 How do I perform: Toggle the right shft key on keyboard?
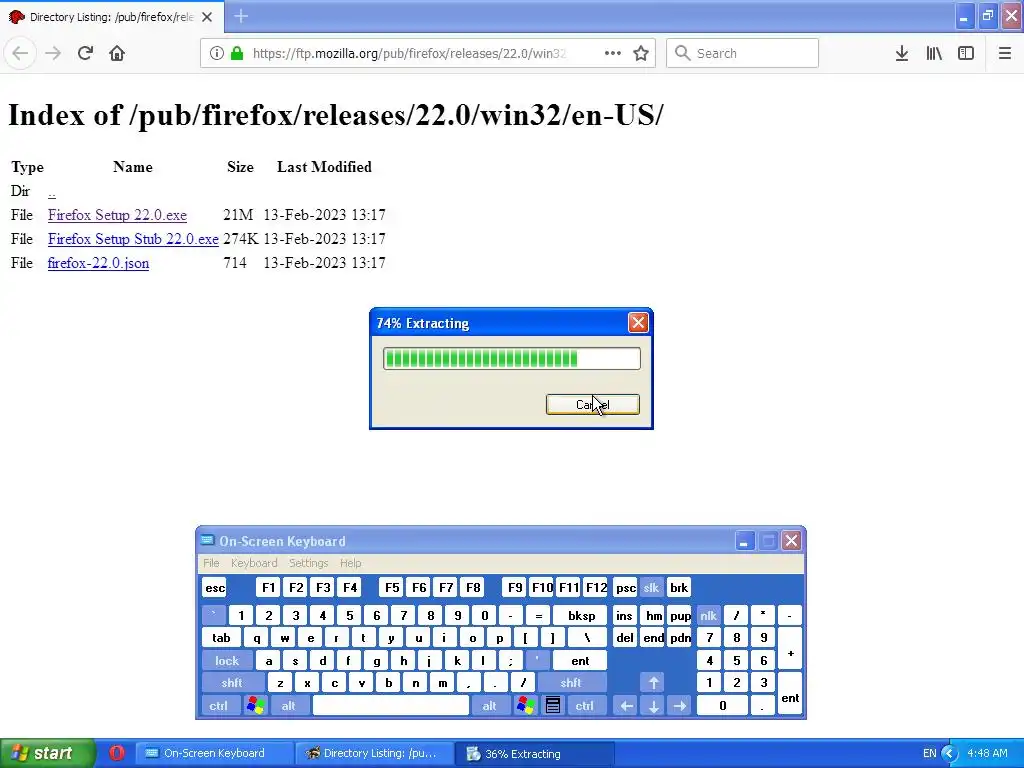tap(571, 683)
